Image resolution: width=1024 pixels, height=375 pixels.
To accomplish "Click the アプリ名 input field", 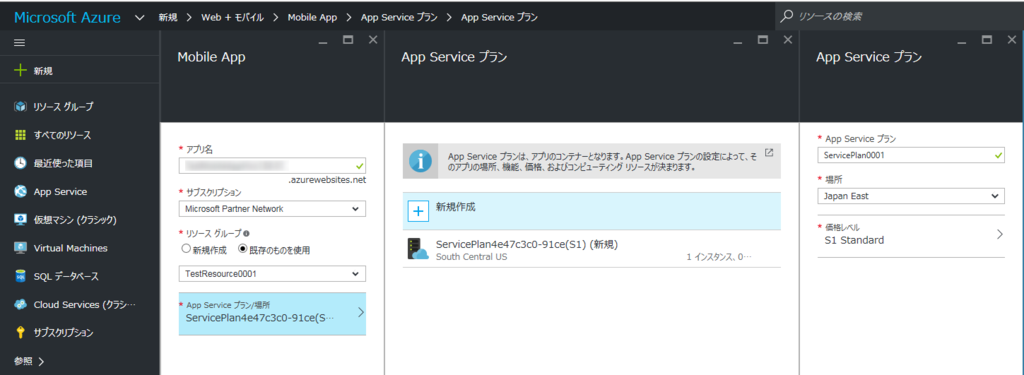I will tap(272, 165).
